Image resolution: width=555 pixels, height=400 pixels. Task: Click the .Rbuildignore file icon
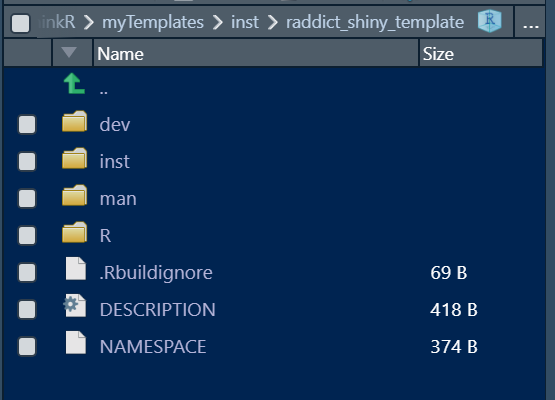76,269
